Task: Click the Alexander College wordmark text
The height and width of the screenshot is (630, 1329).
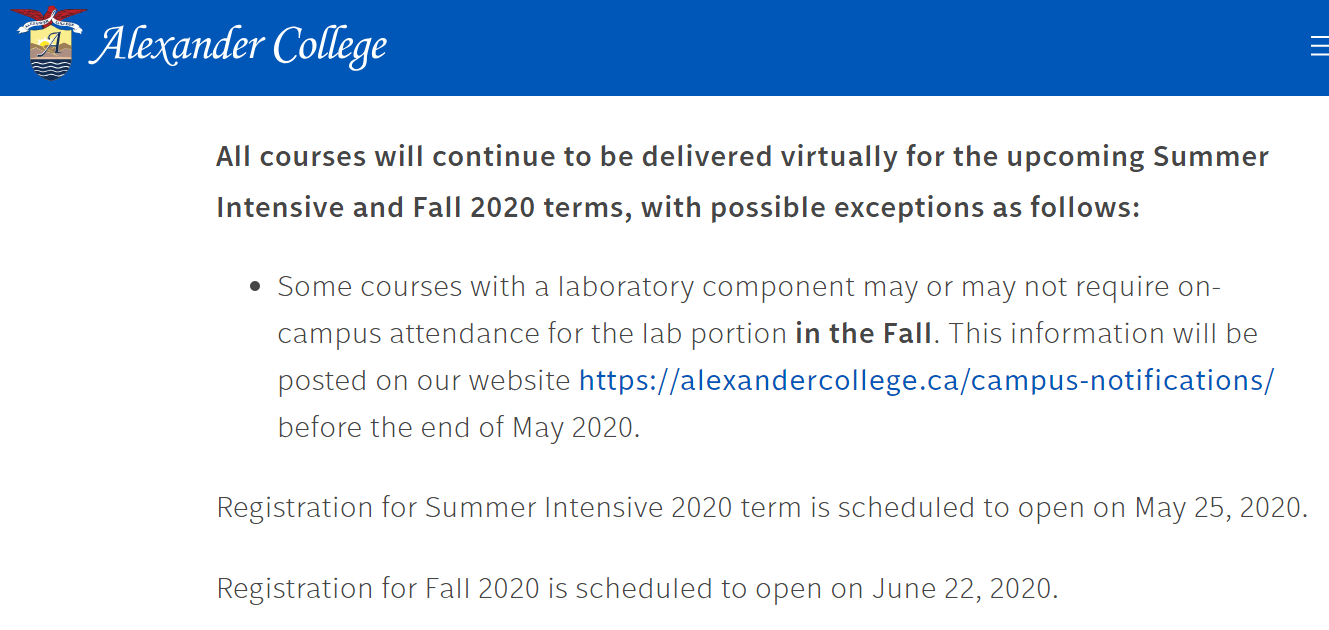Action: (238, 46)
